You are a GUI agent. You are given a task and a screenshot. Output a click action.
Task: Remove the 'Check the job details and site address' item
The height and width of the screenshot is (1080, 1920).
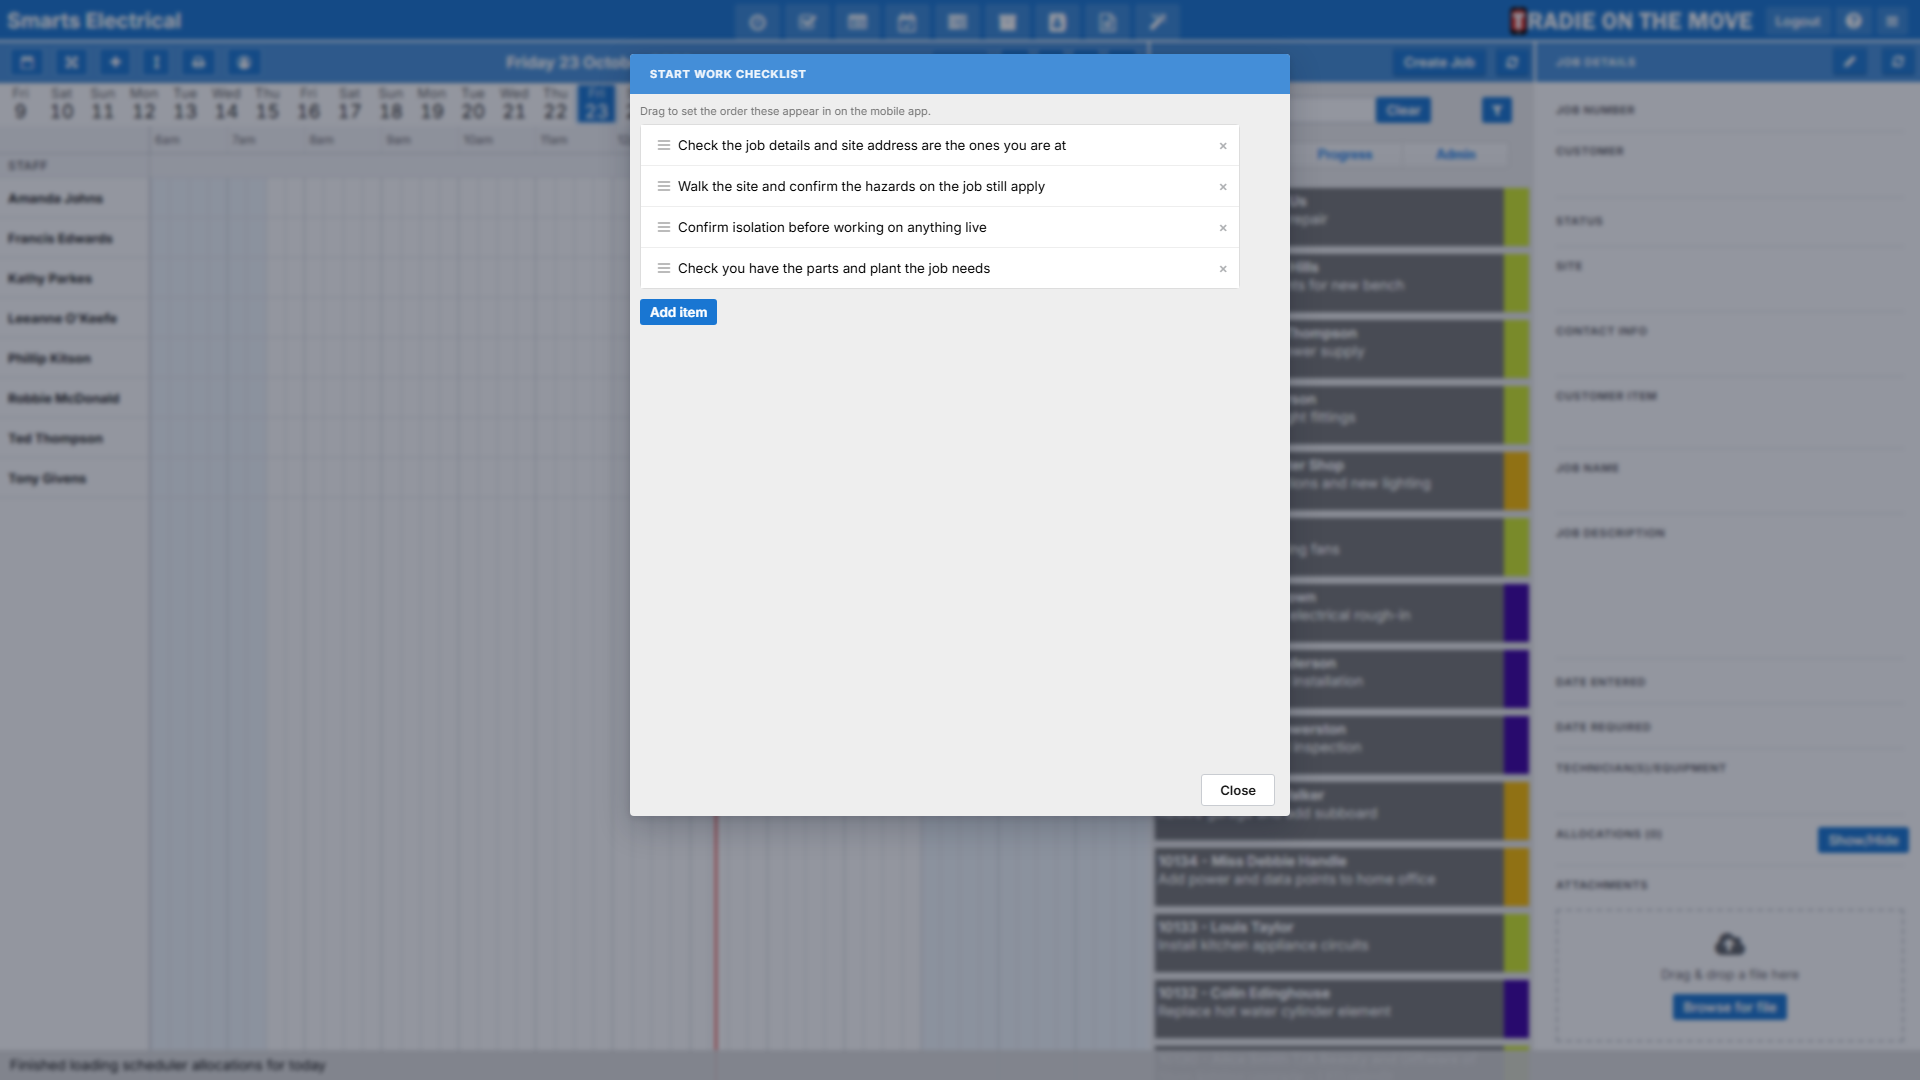[1222, 146]
